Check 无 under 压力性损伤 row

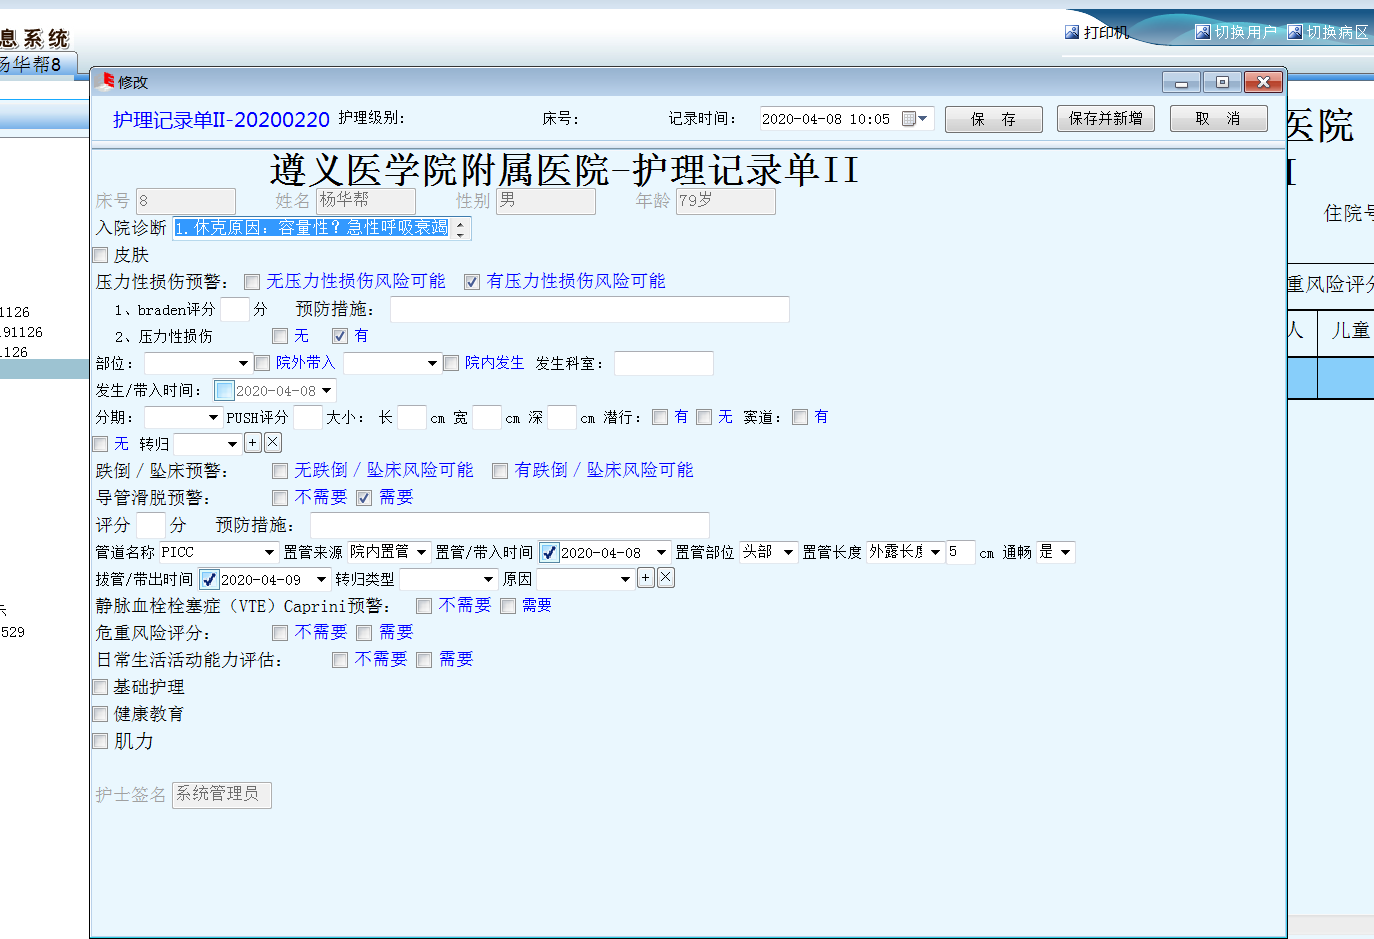[x=280, y=336]
